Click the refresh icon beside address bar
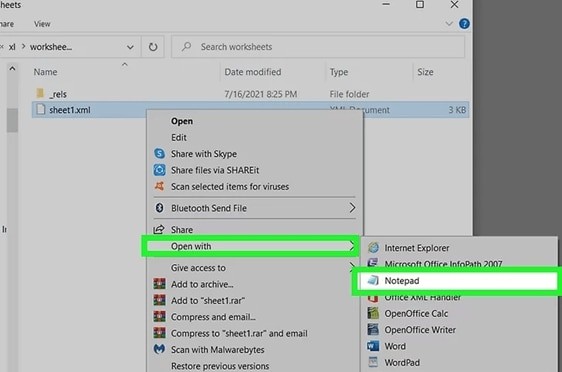The width and height of the screenshot is (562, 372). [153, 47]
